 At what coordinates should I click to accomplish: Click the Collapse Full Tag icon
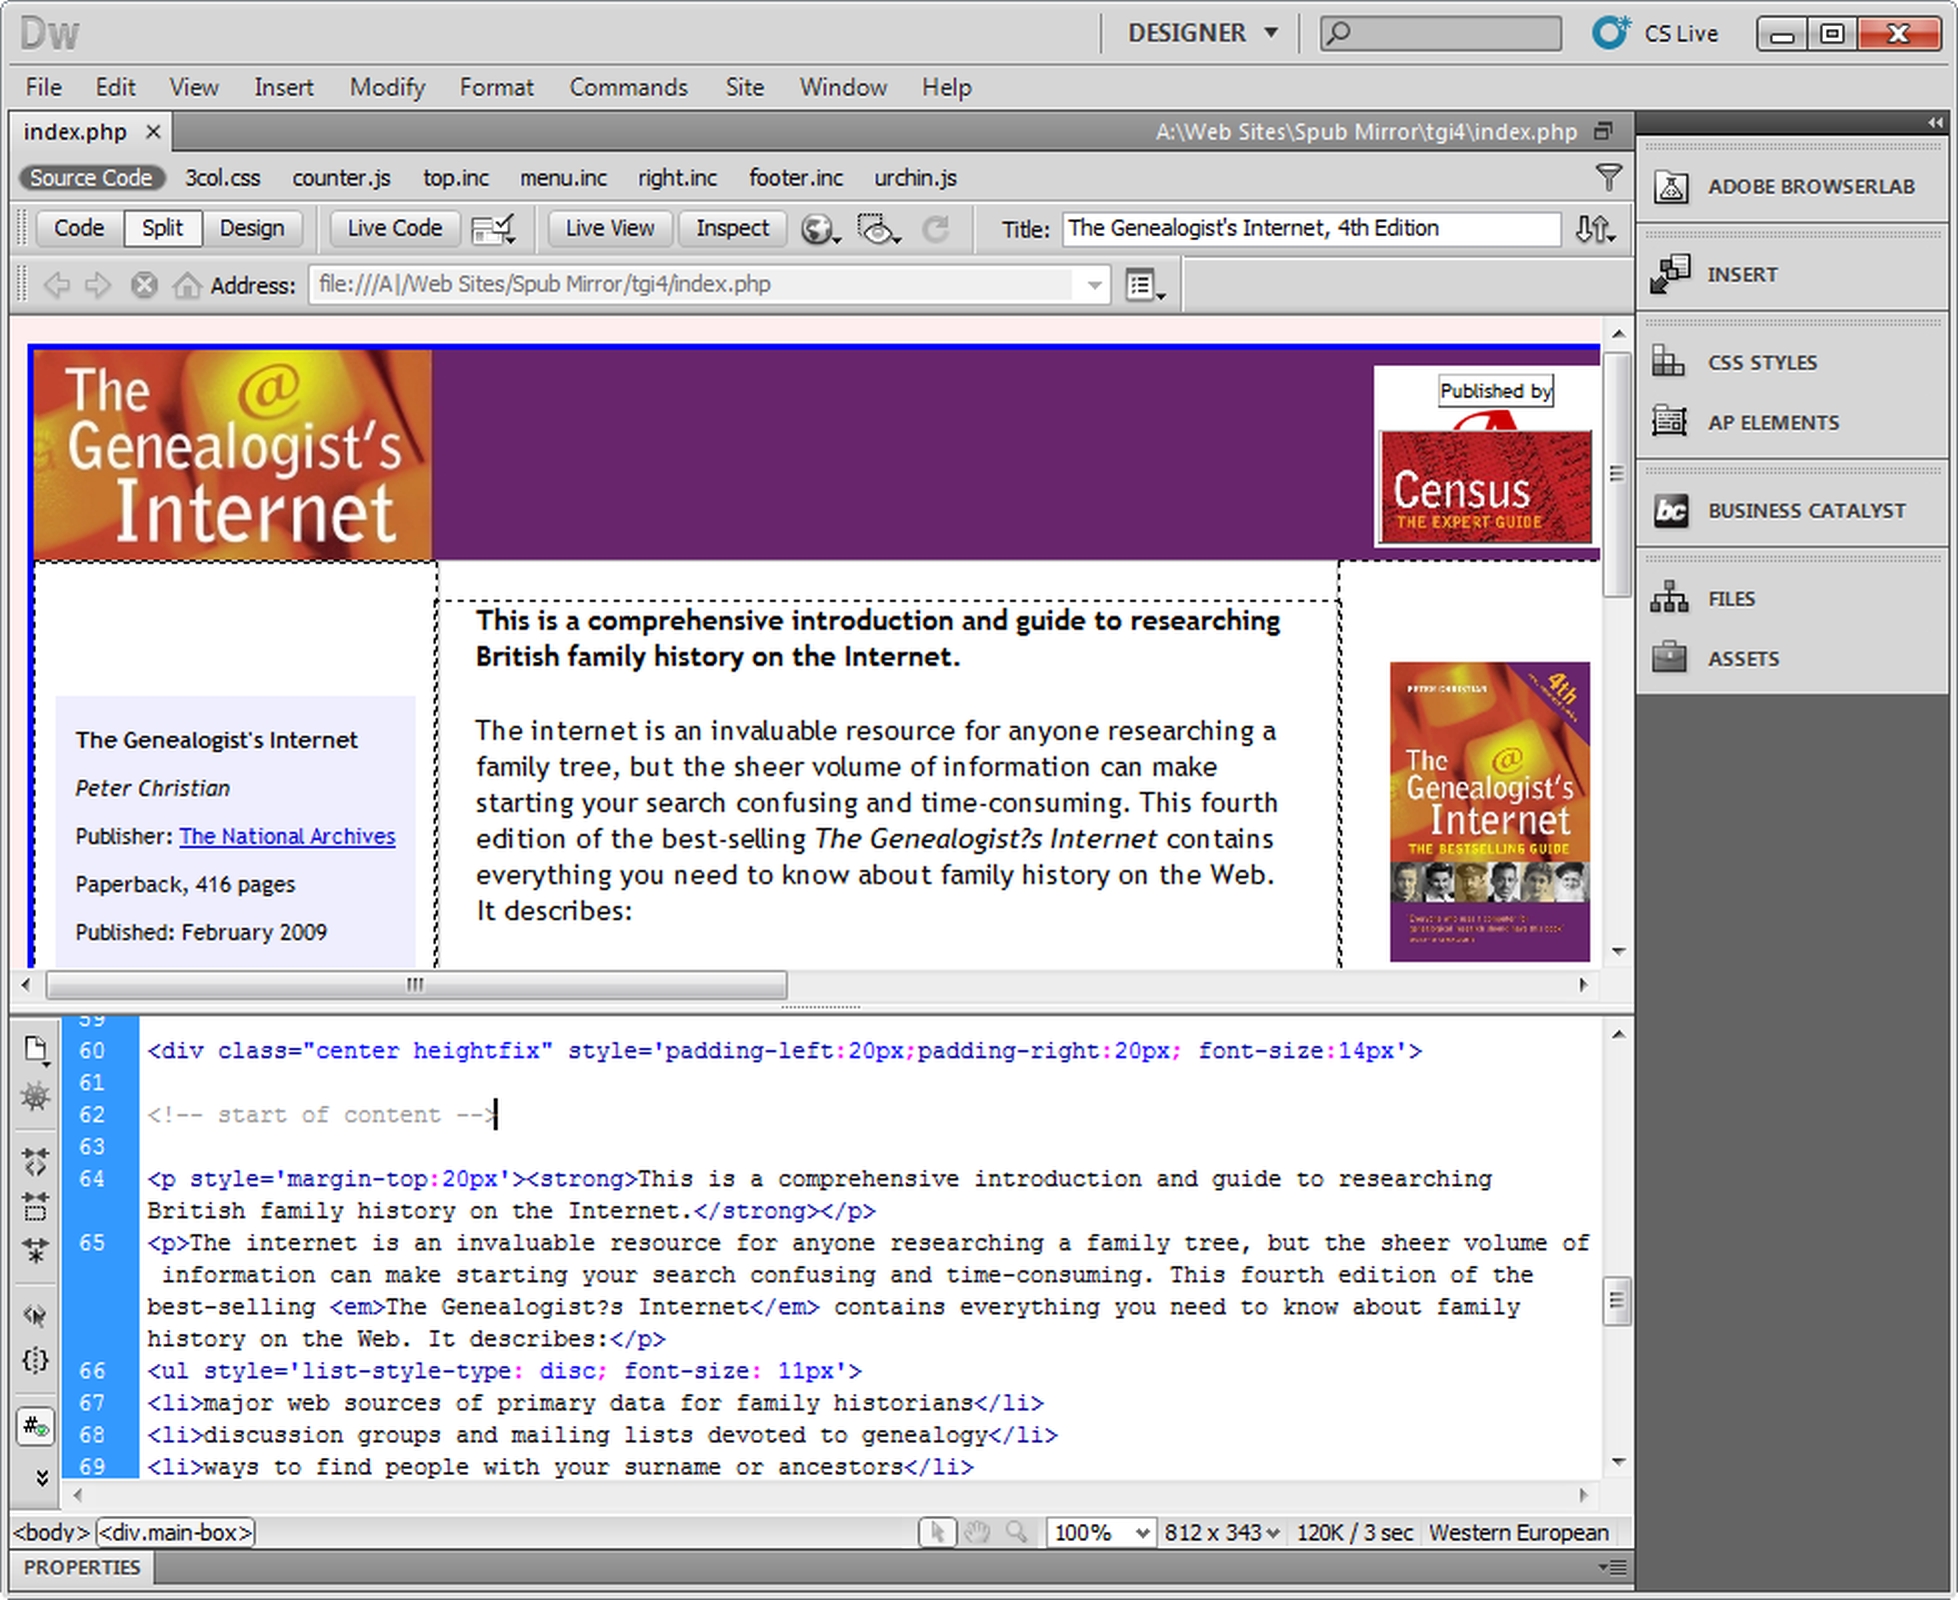(x=35, y=1161)
